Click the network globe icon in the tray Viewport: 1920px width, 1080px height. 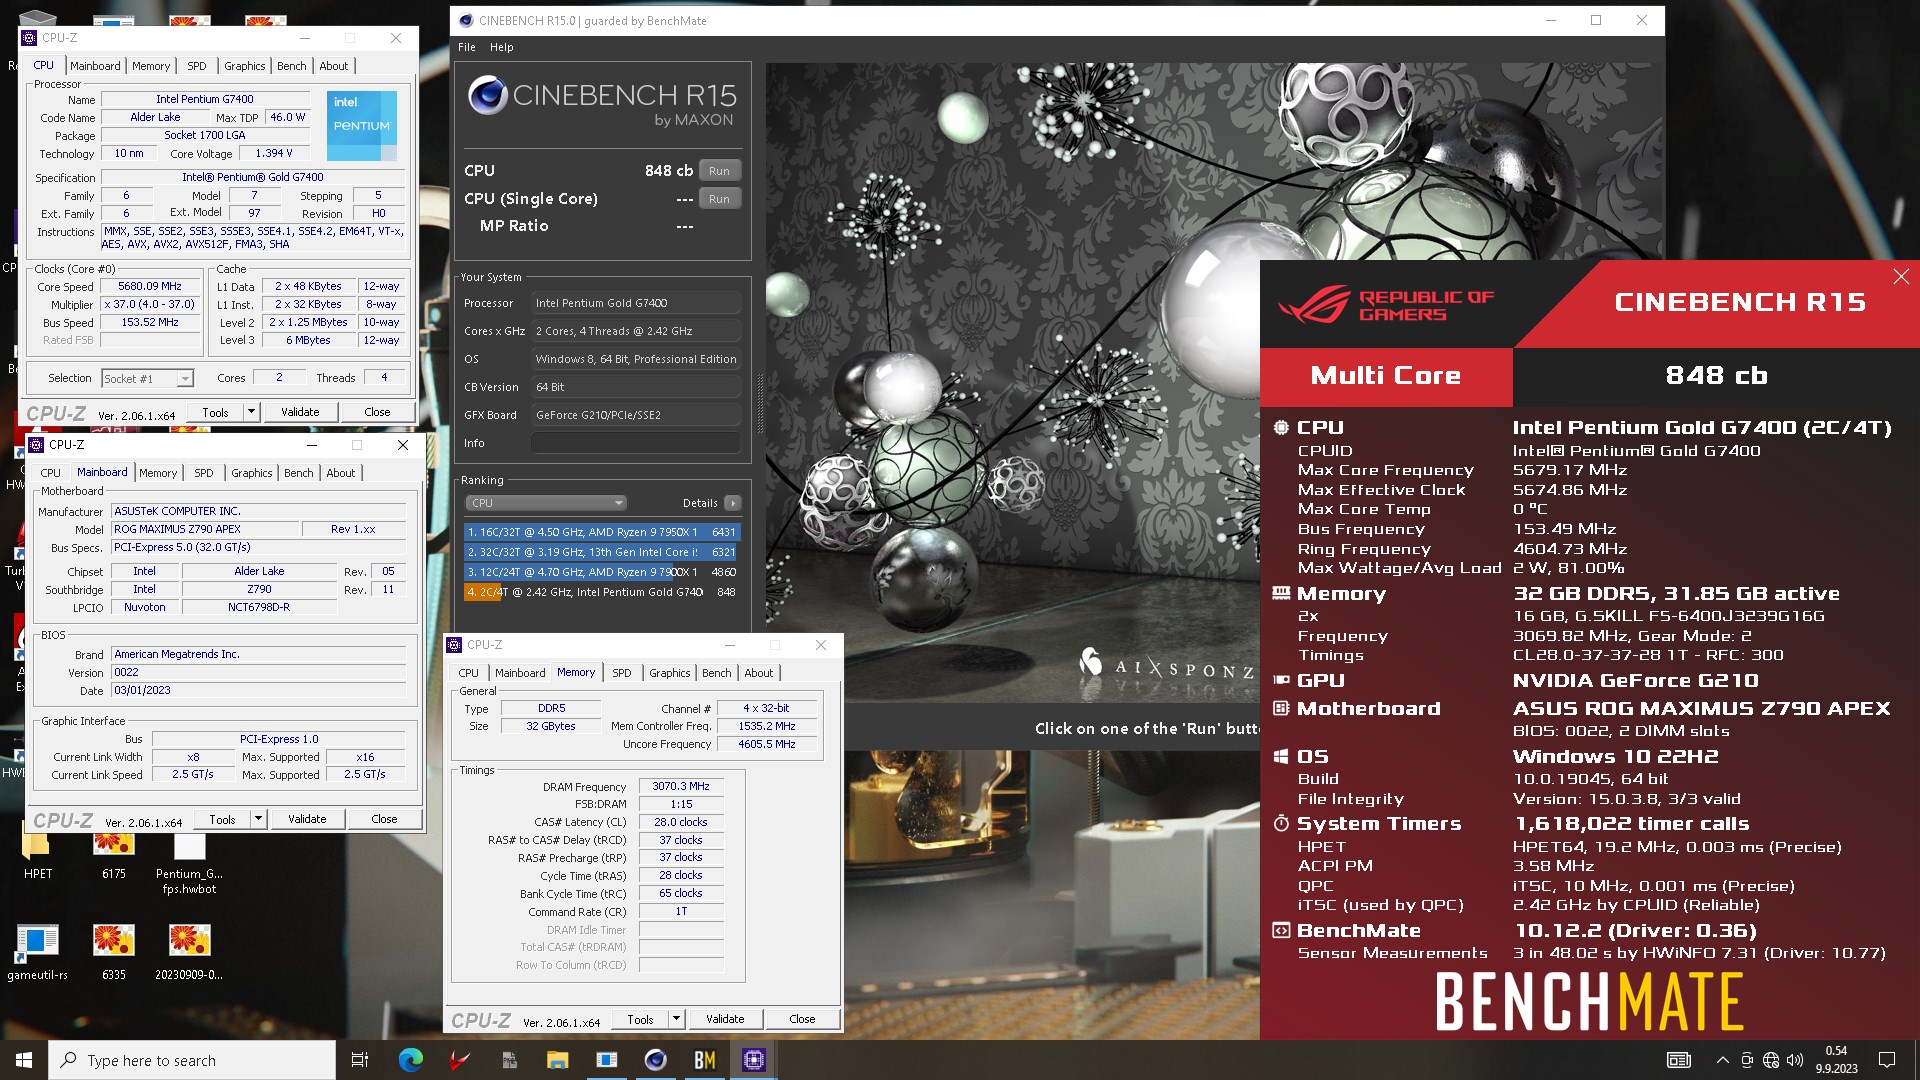1771,1060
